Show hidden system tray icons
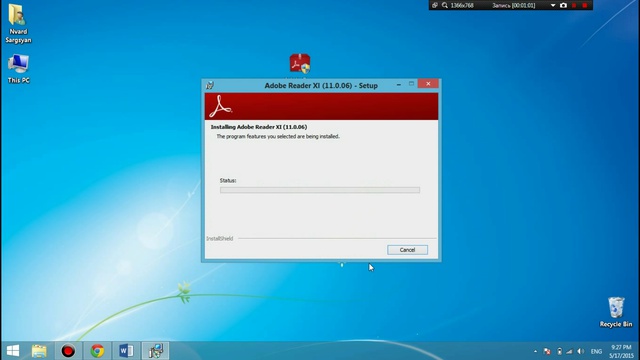Screen dimensions: 640x360 point(535,351)
